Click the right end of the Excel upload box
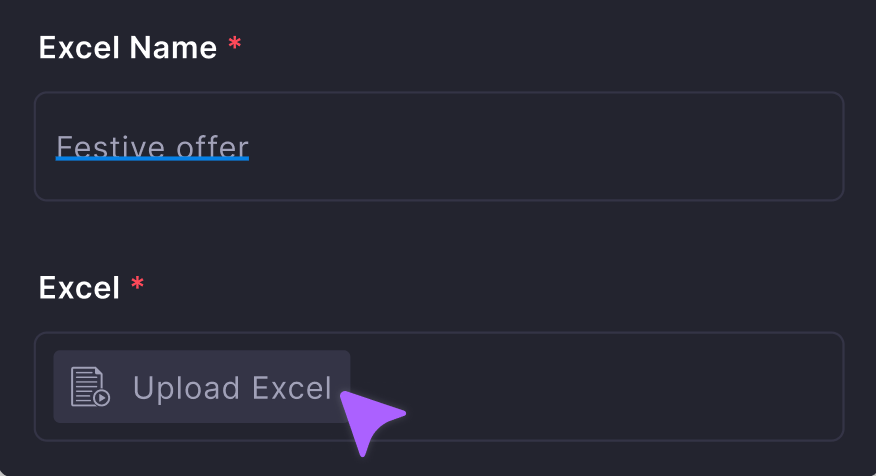This screenshot has height=476, width=876. point(815,387)
